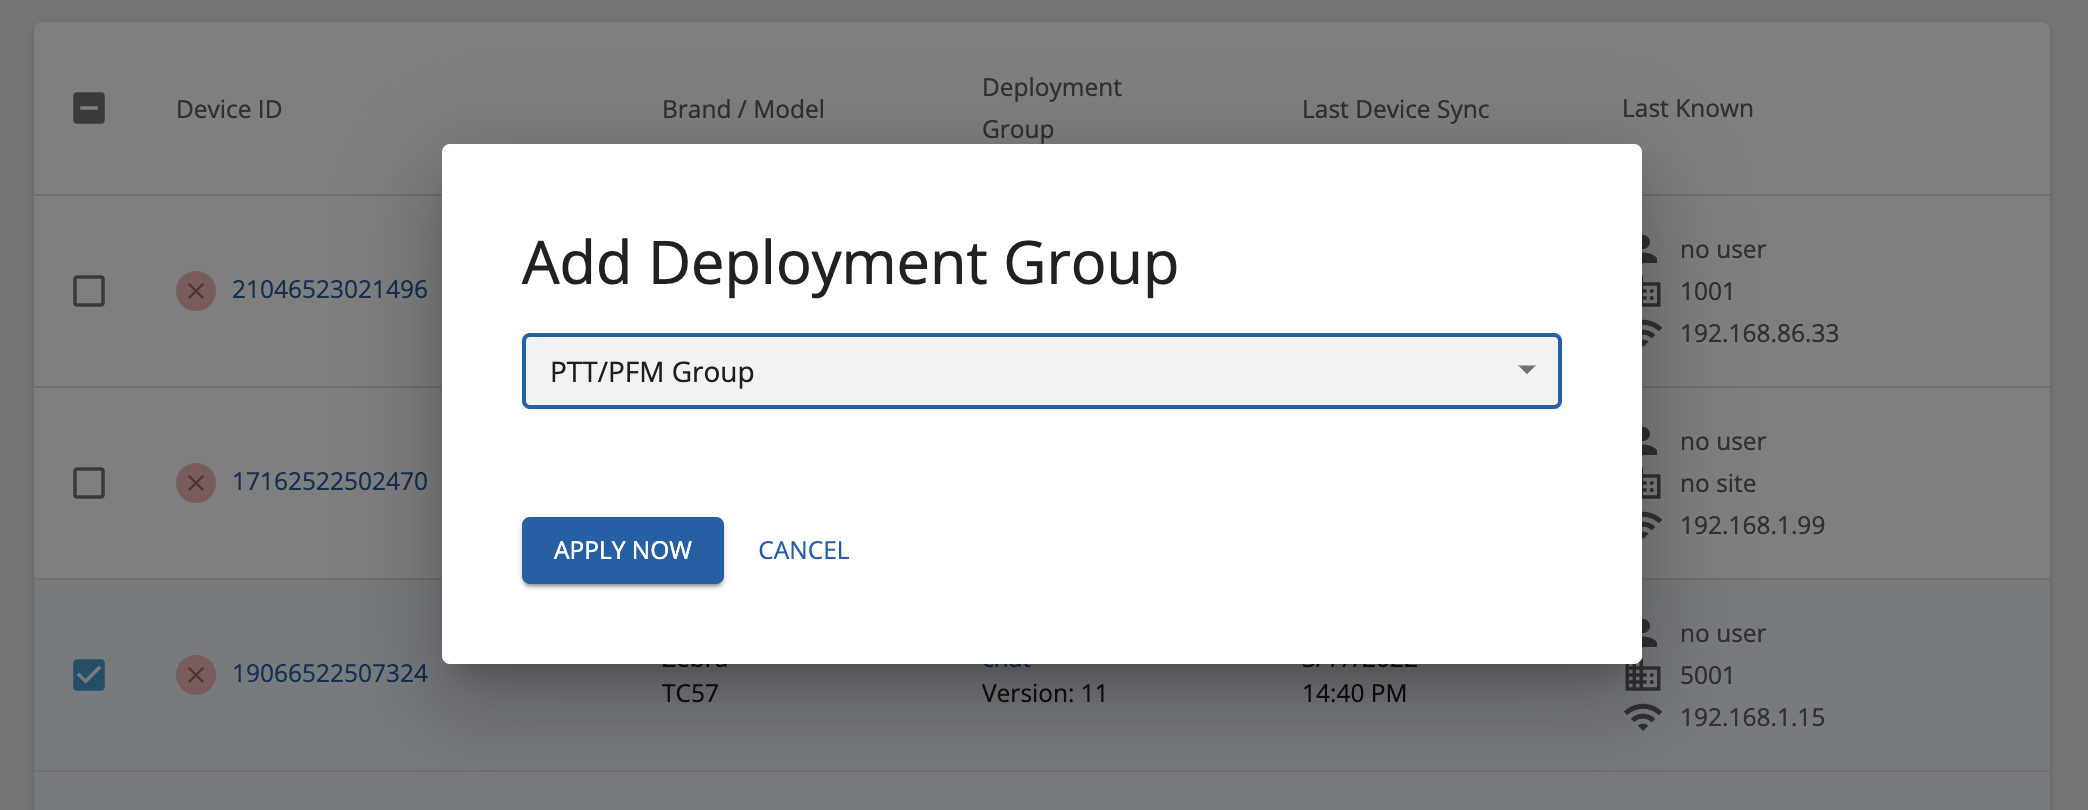
Task: Click the Device ID column header
Action: pyautogui.click(x=229, y=109)
